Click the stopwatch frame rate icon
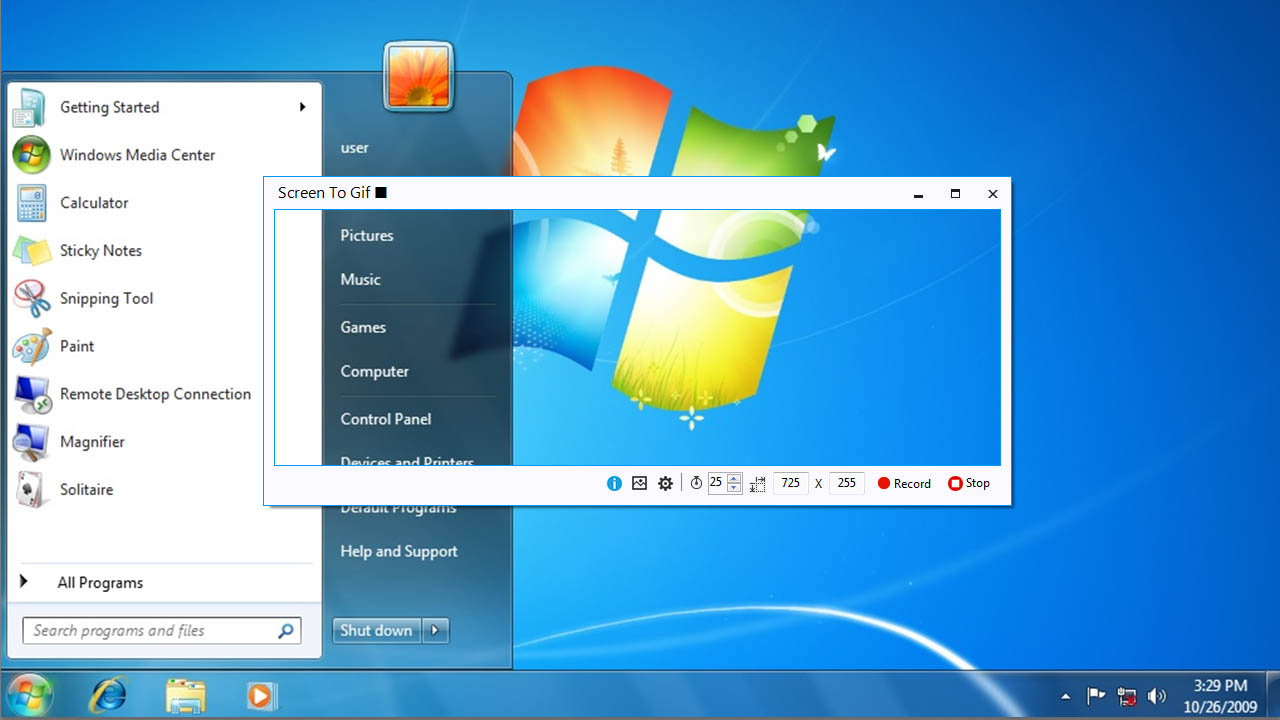 (x=696, y=483)
